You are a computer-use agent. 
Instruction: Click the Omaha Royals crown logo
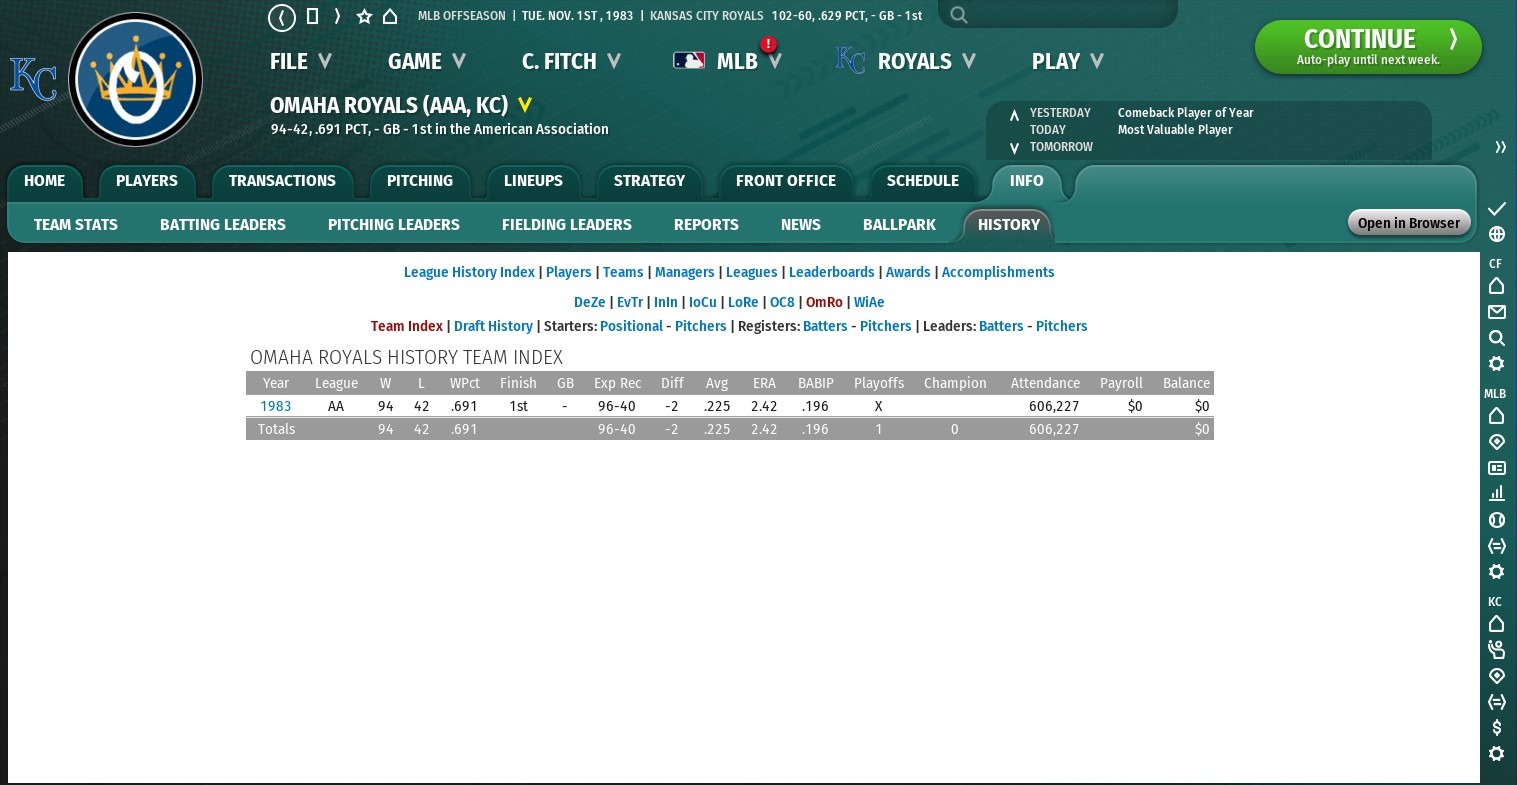[136, 80]
